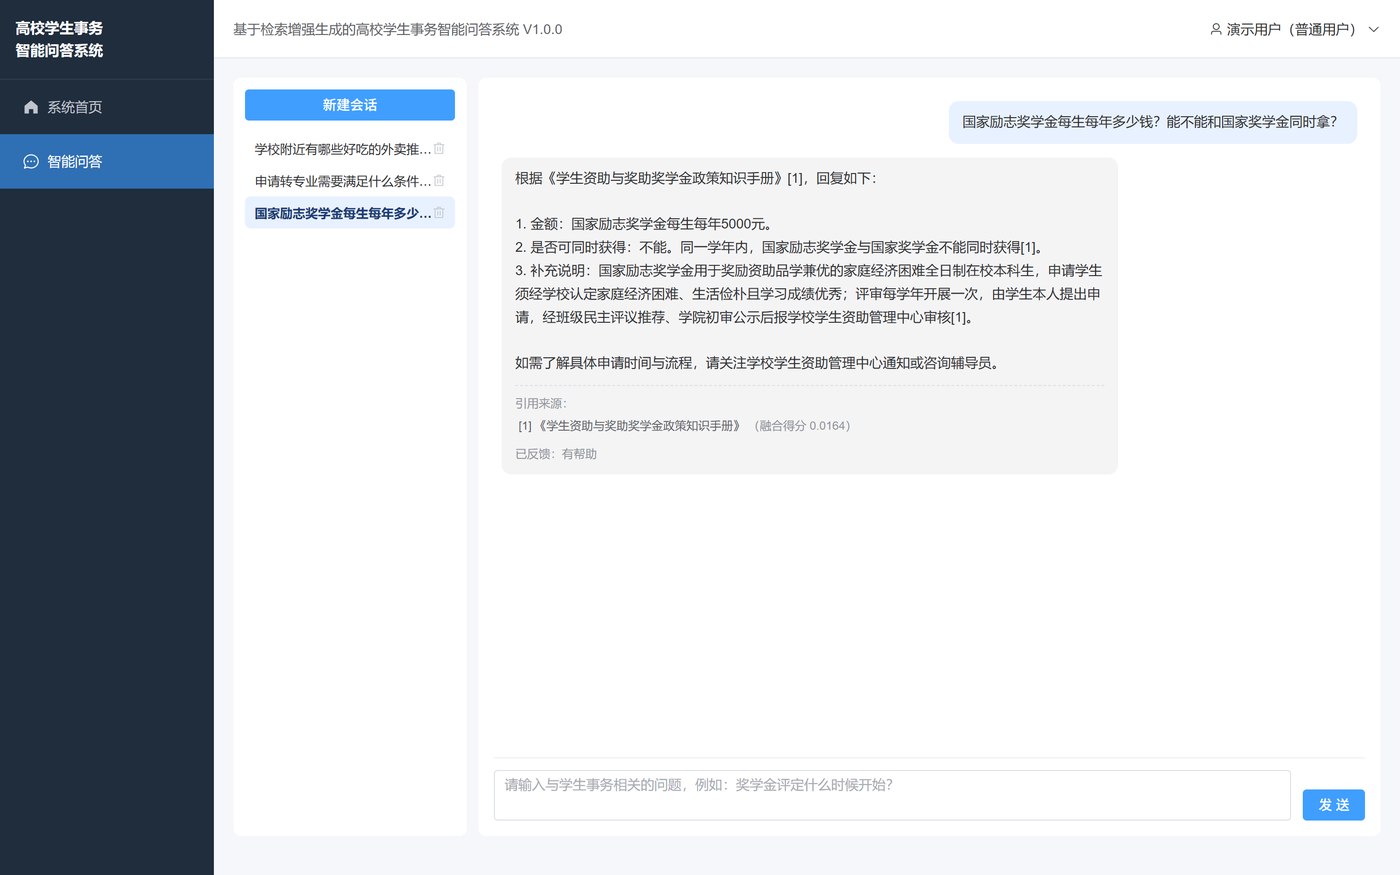This screenshot has width=1400, height=875.
Task: Focus the question input text box
Action: click(892, 795)
